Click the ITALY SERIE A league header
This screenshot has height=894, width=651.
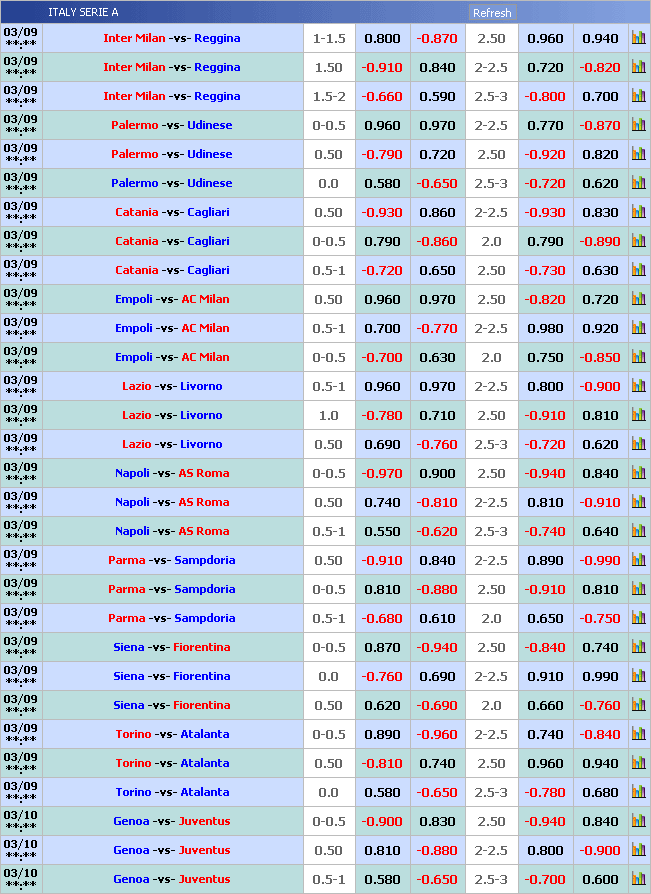pyautogui.click(x=83, y=12)
